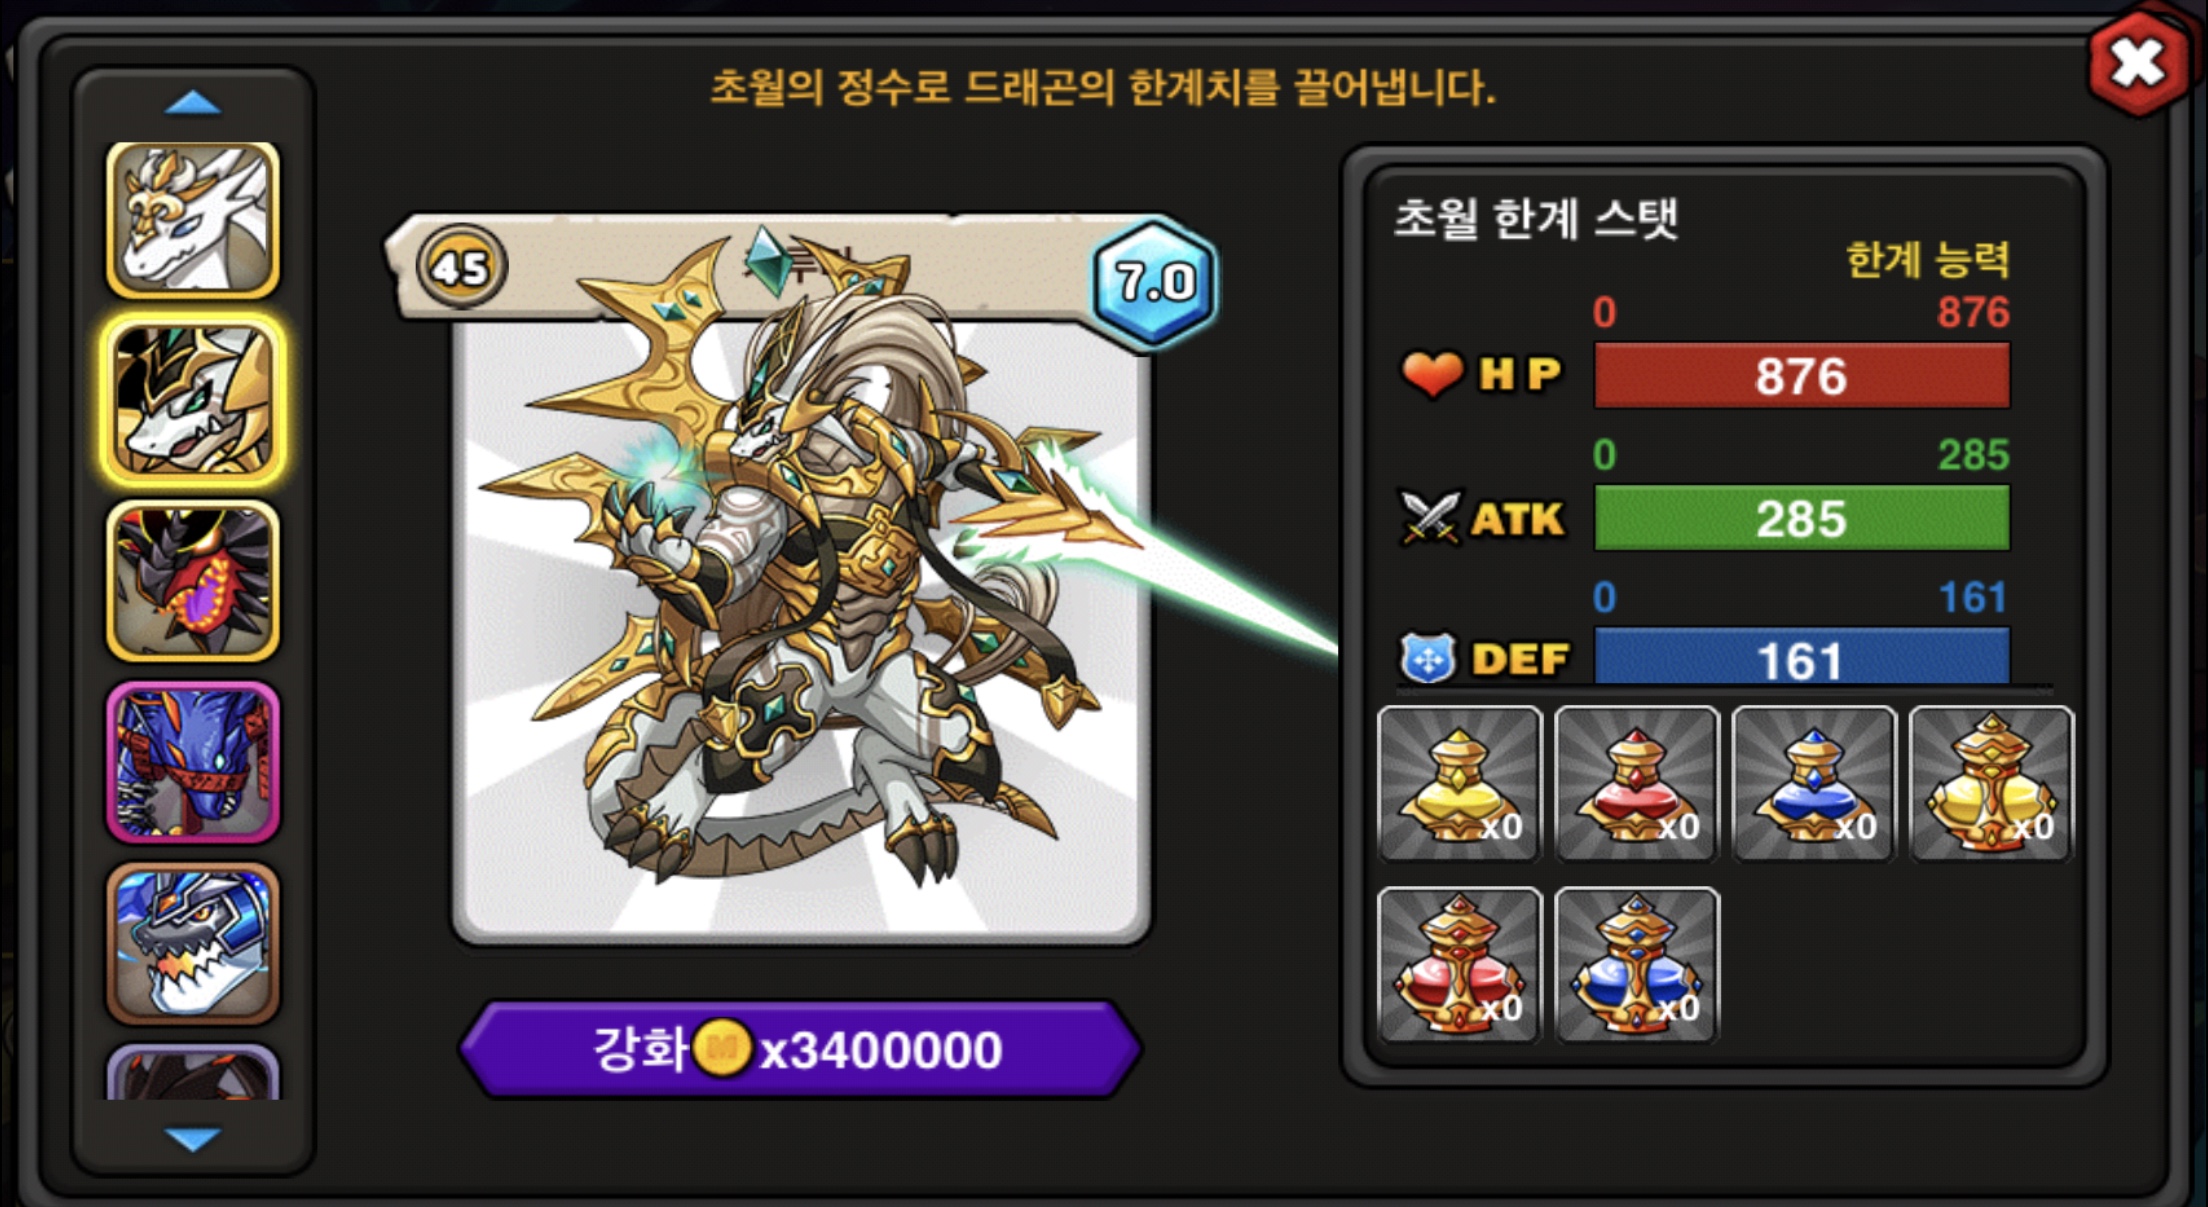Choose the blue dragon with pink frame
The height and width of the screenshot is (1207, 2208).
[x=193, y=762]
